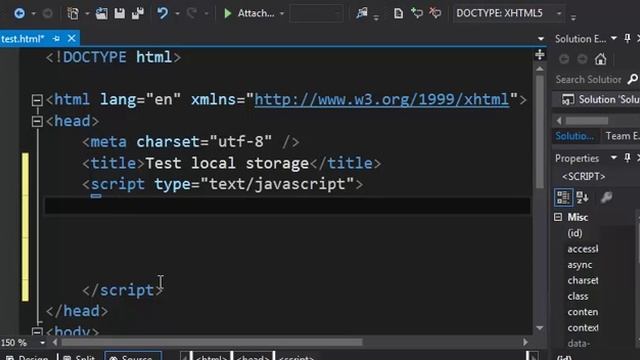Switch to the Team Explorer tab

[622, 136]
